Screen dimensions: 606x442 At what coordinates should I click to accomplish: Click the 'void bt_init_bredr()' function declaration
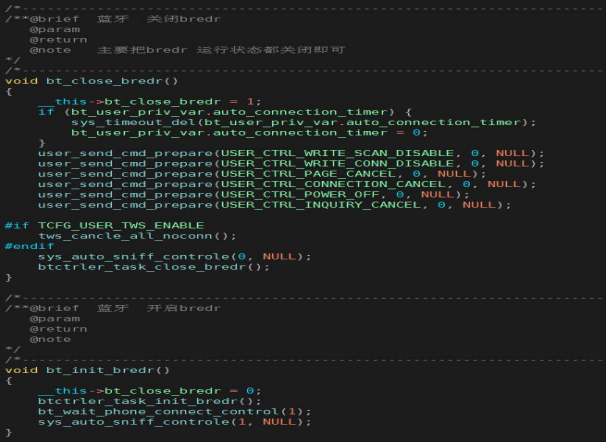point(87,370)
